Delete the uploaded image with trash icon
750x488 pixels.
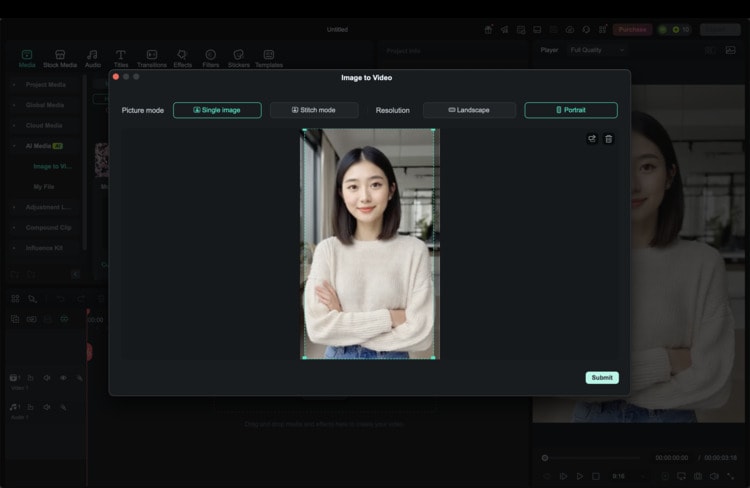608,139
